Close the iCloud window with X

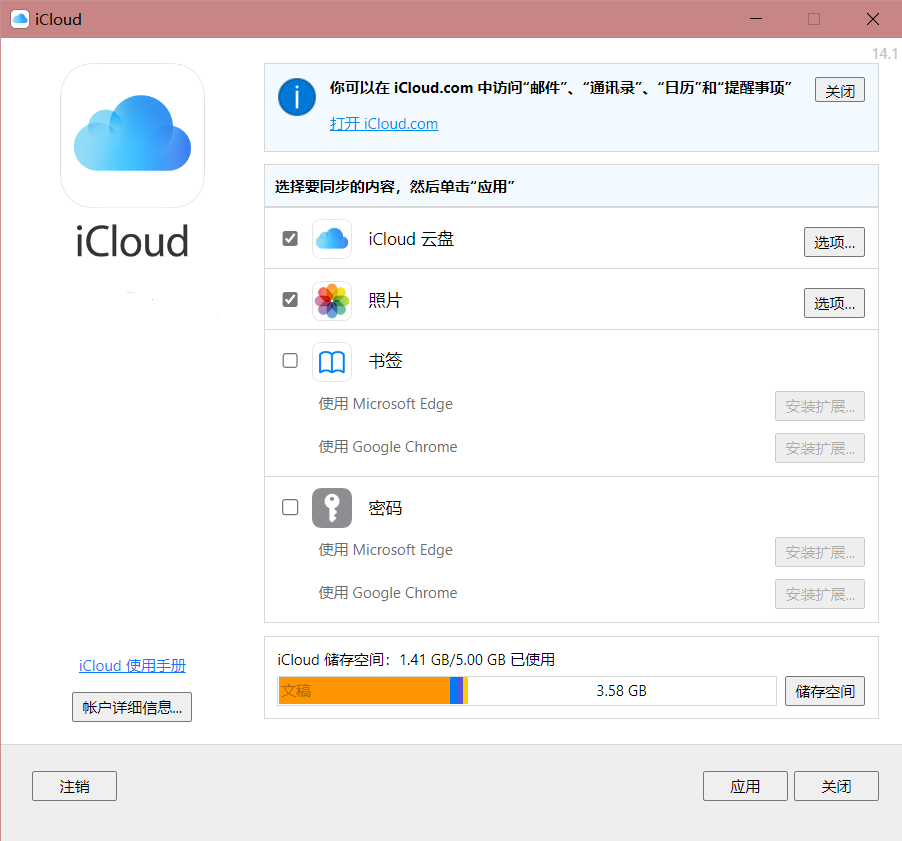pyautogui.click(x=873, y=19)
